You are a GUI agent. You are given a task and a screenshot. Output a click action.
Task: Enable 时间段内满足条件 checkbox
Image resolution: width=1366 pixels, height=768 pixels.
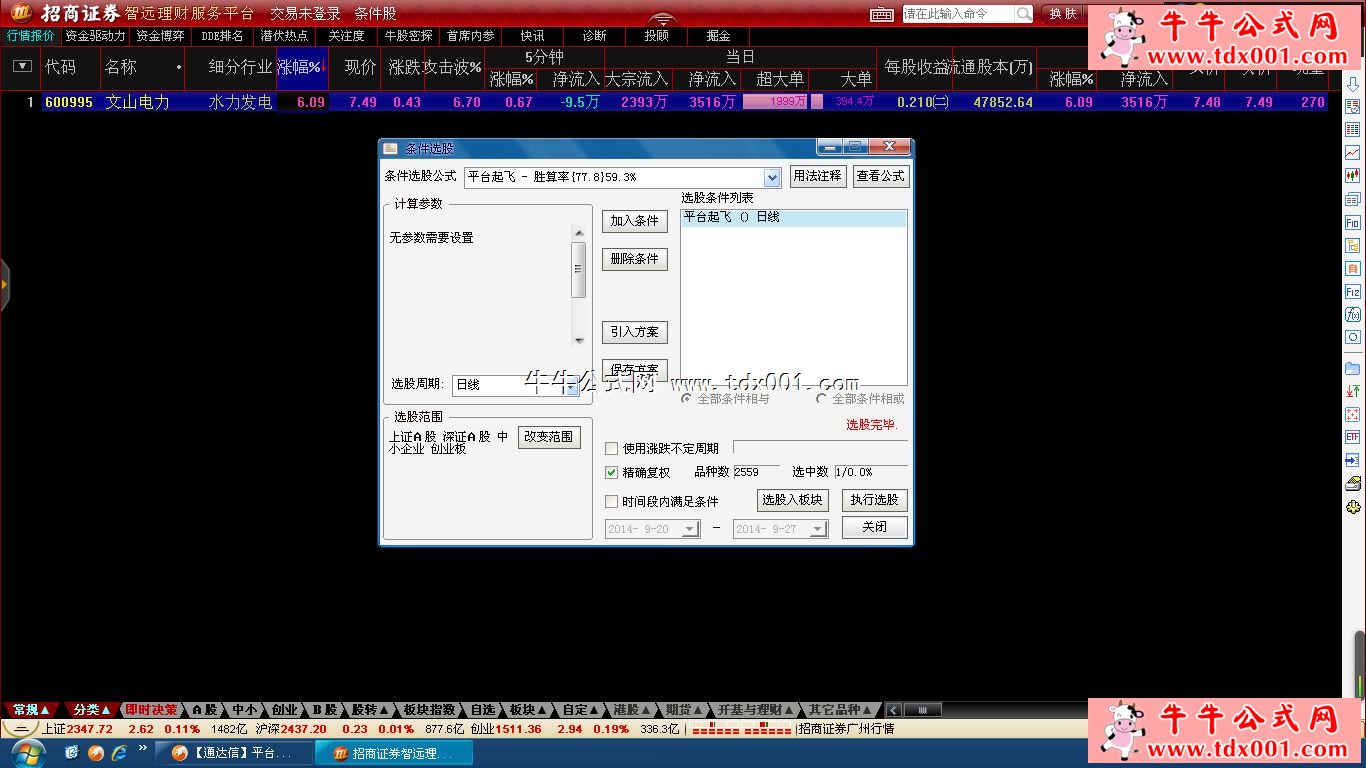tap(612, 501)
